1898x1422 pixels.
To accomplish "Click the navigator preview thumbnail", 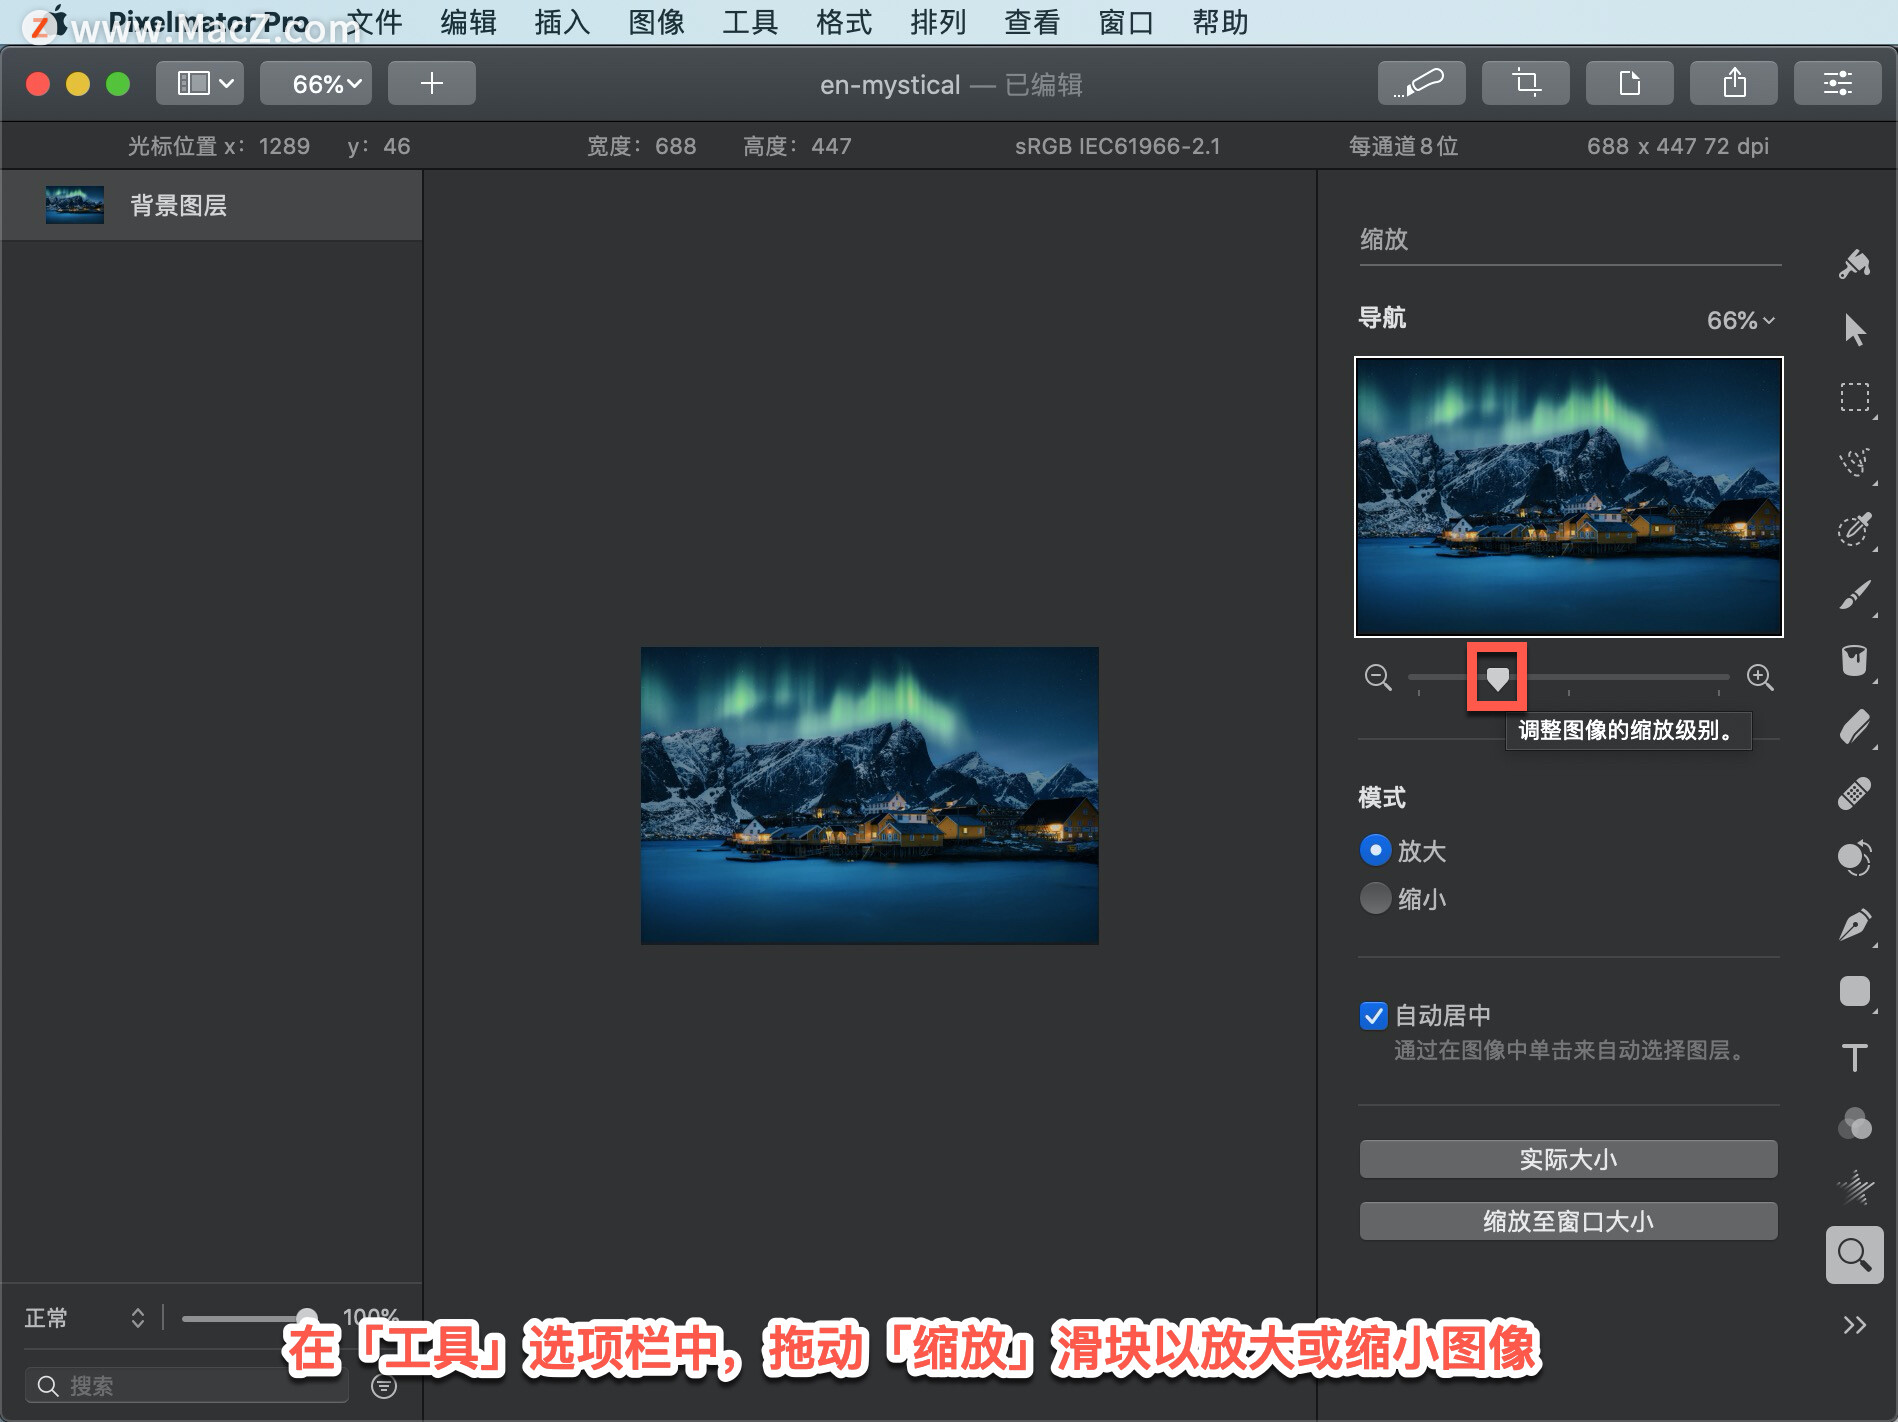I will click(1568, 497).
